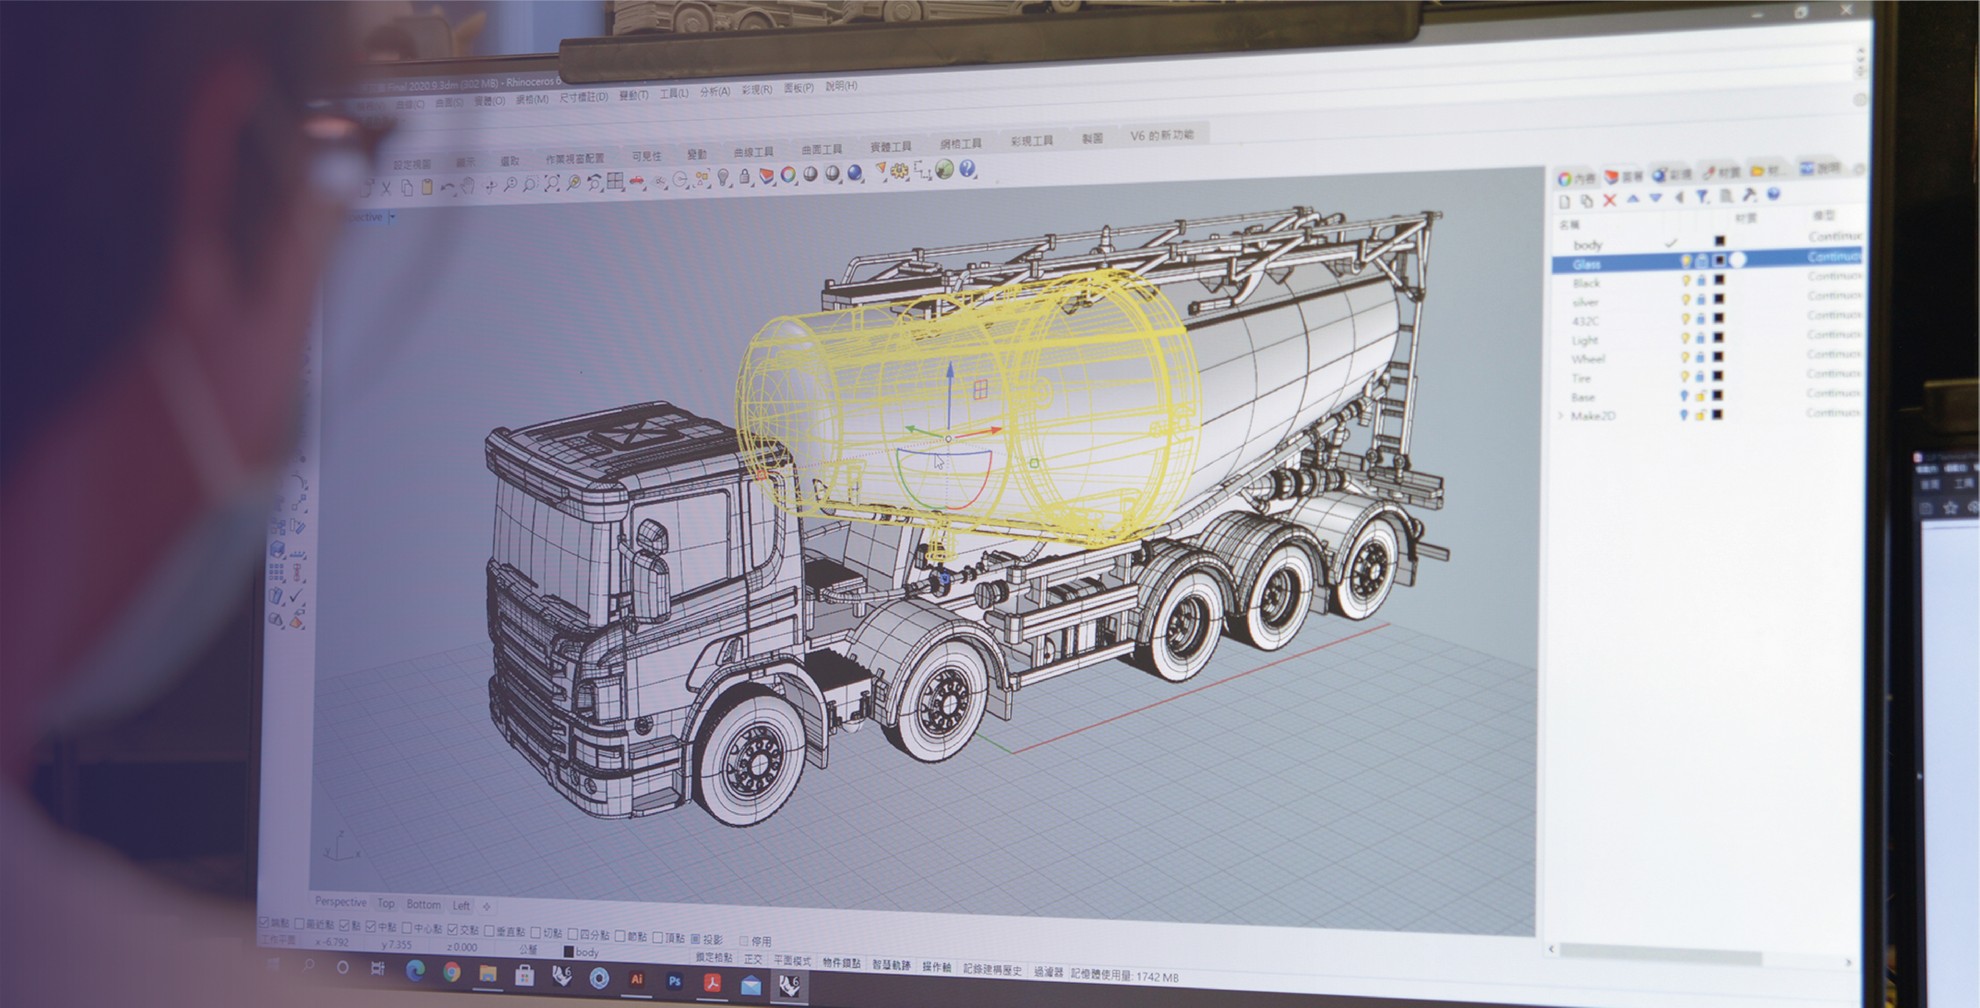This screenshot has width=1980, height=1008.
Task: Click the red car icon in toolbar
Action: point(637,180)
